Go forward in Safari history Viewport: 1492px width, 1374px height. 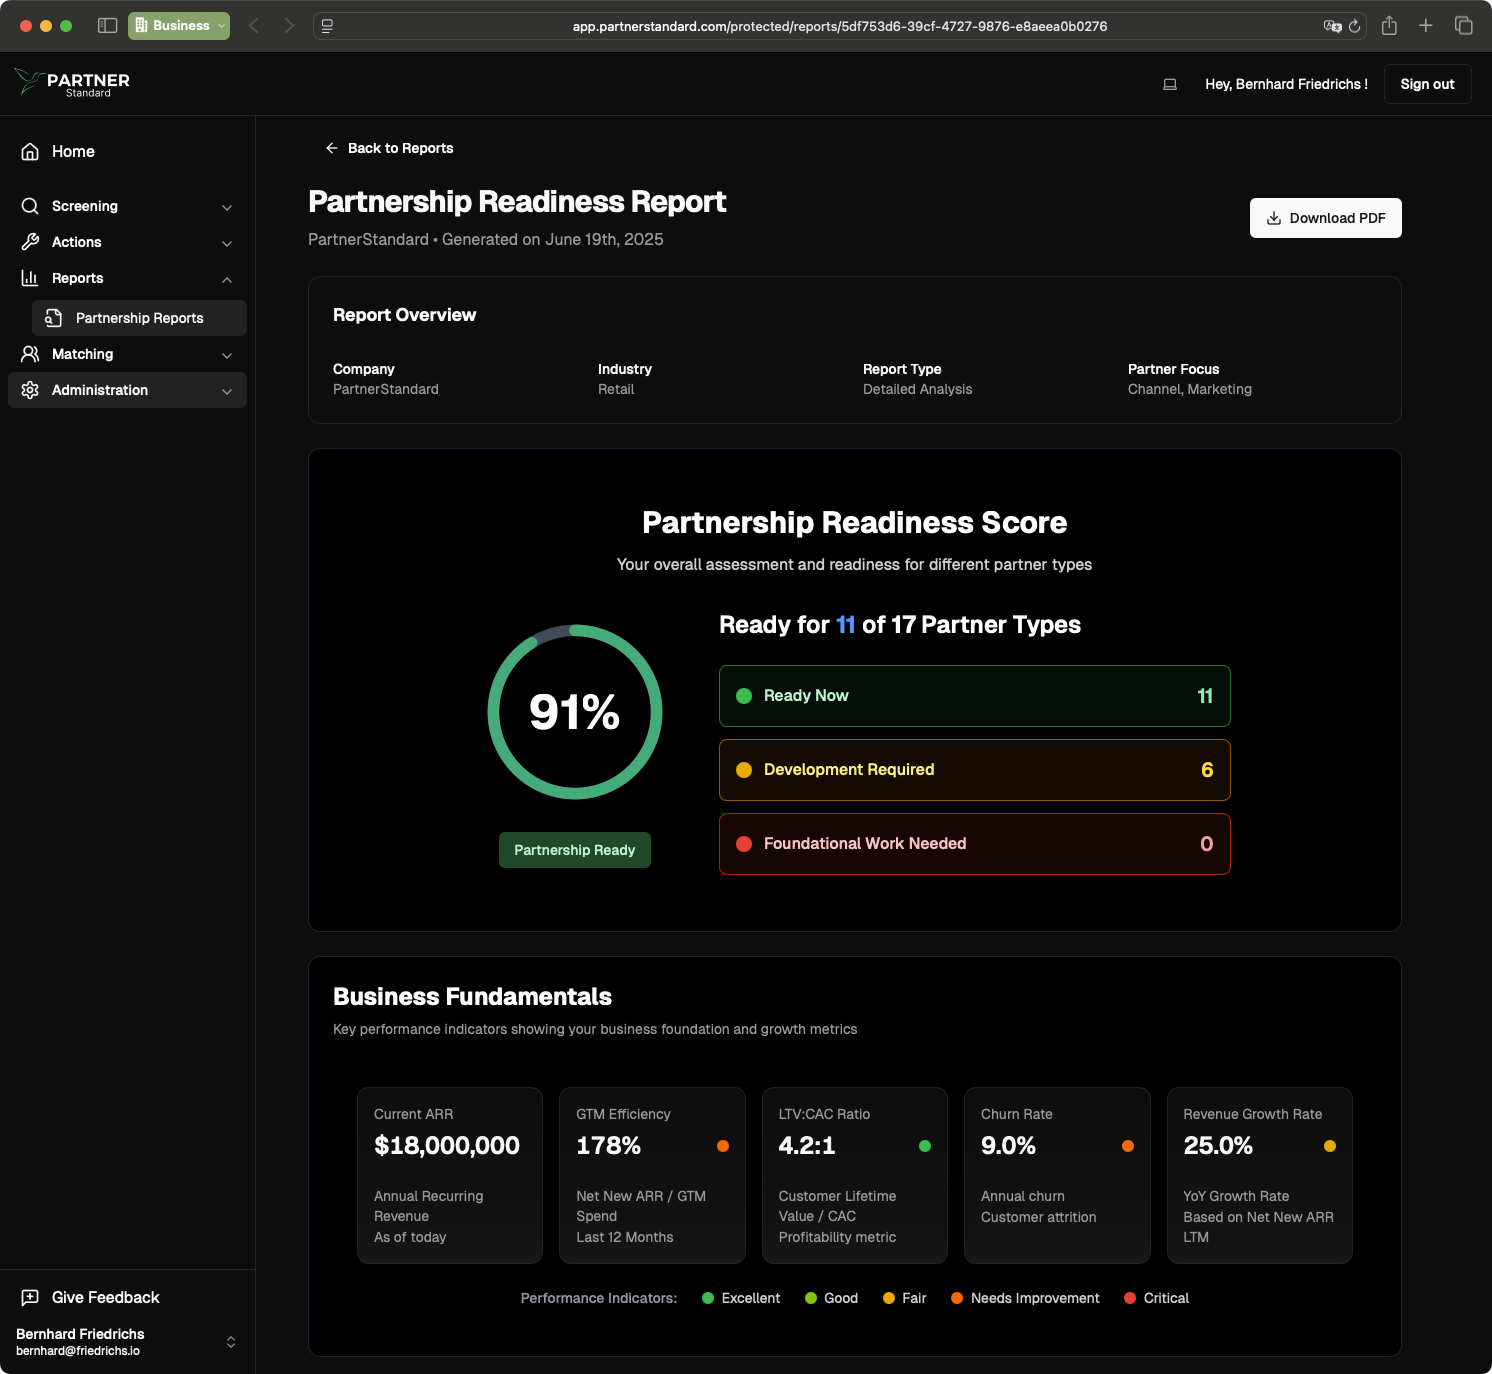(289, 26)
